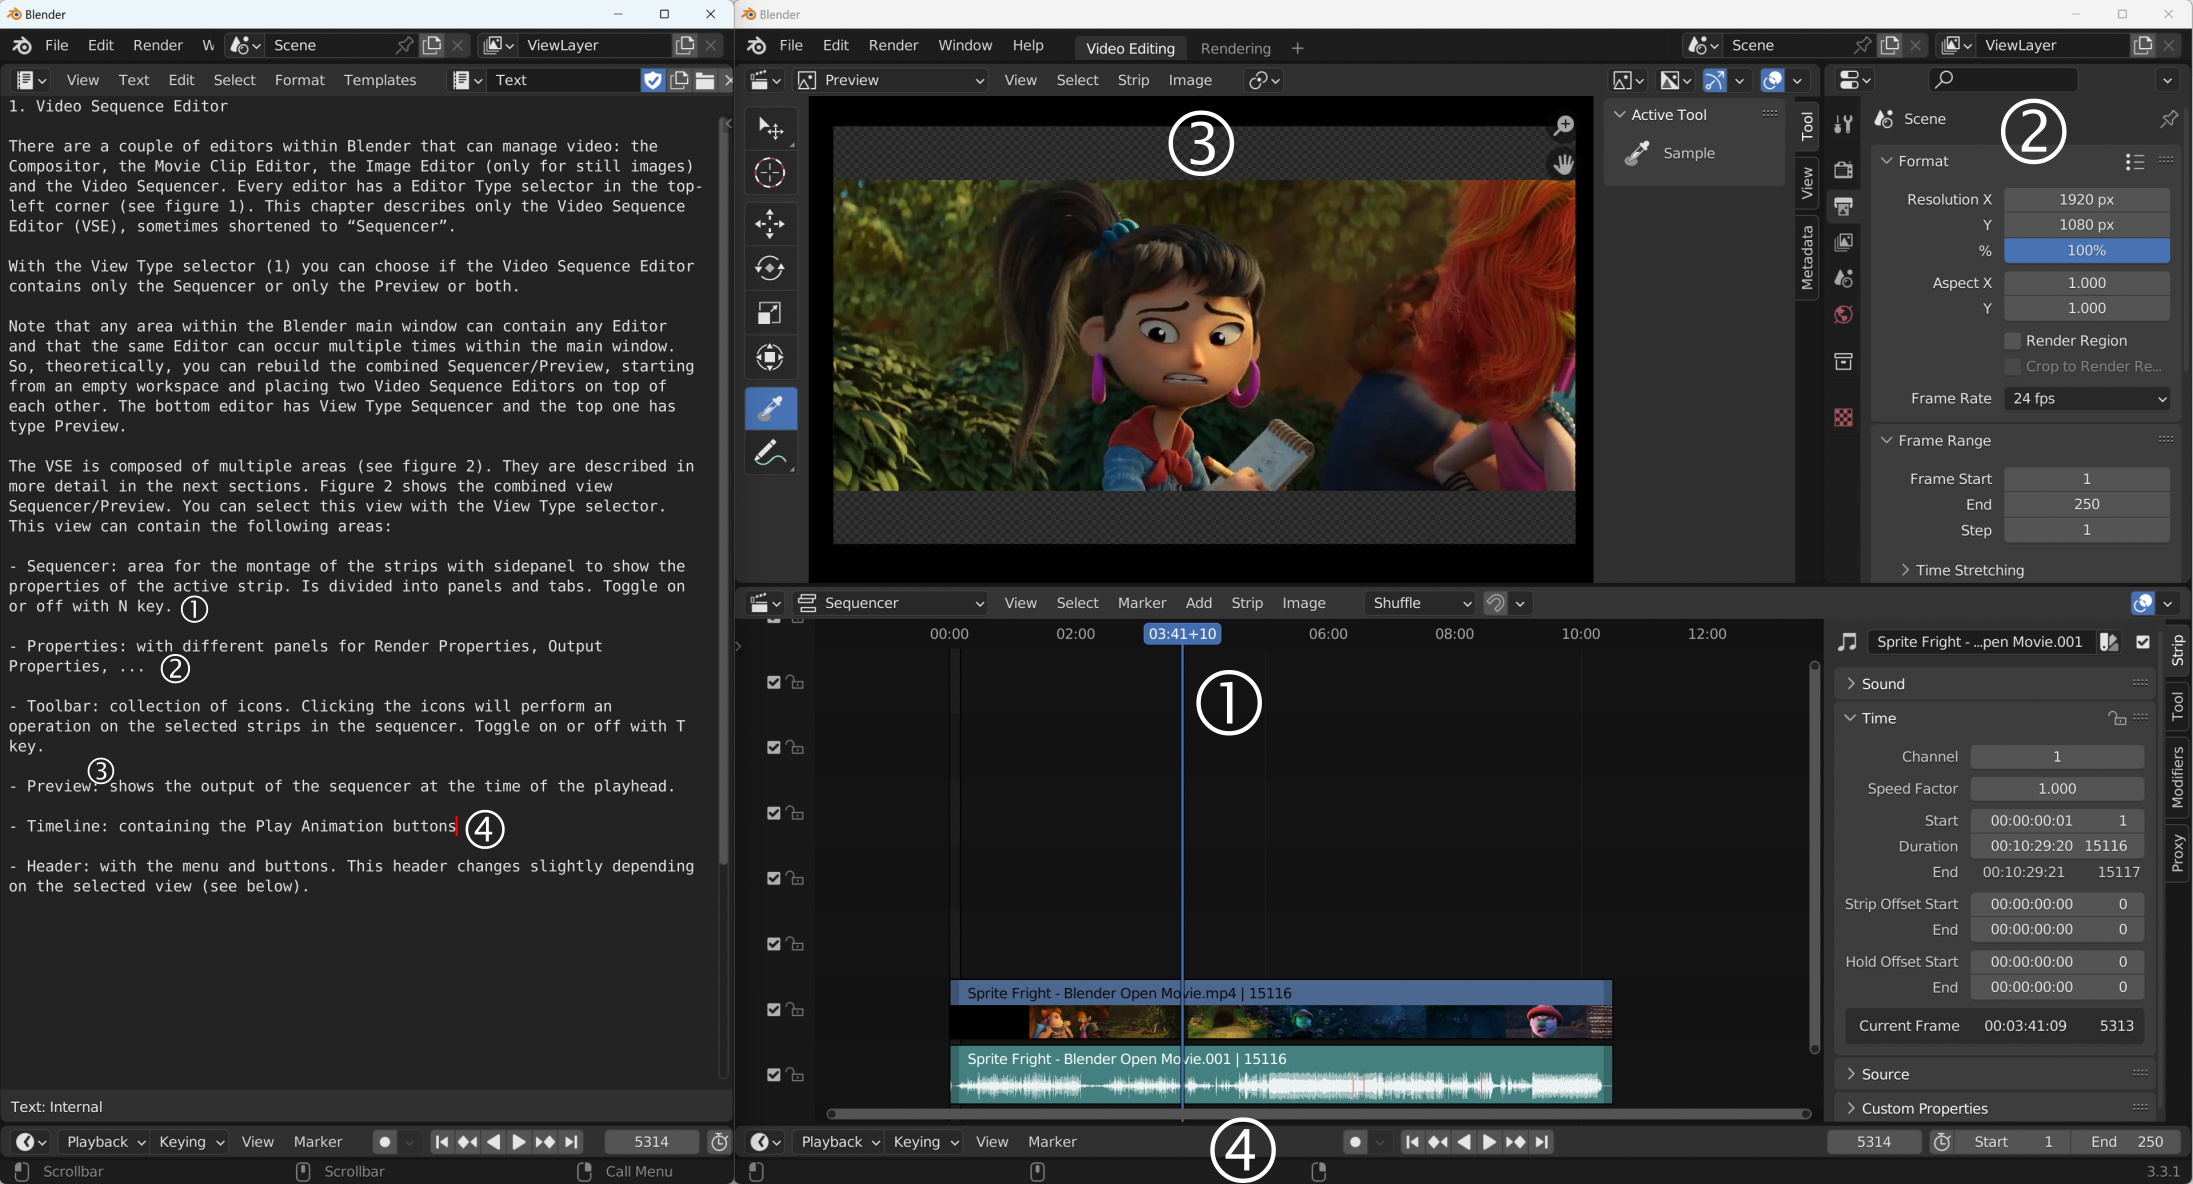Click the pan hand icon in the preview
Image resolution: width=2193 pixels, height=1184 pixels.
tap(1563, 164)
